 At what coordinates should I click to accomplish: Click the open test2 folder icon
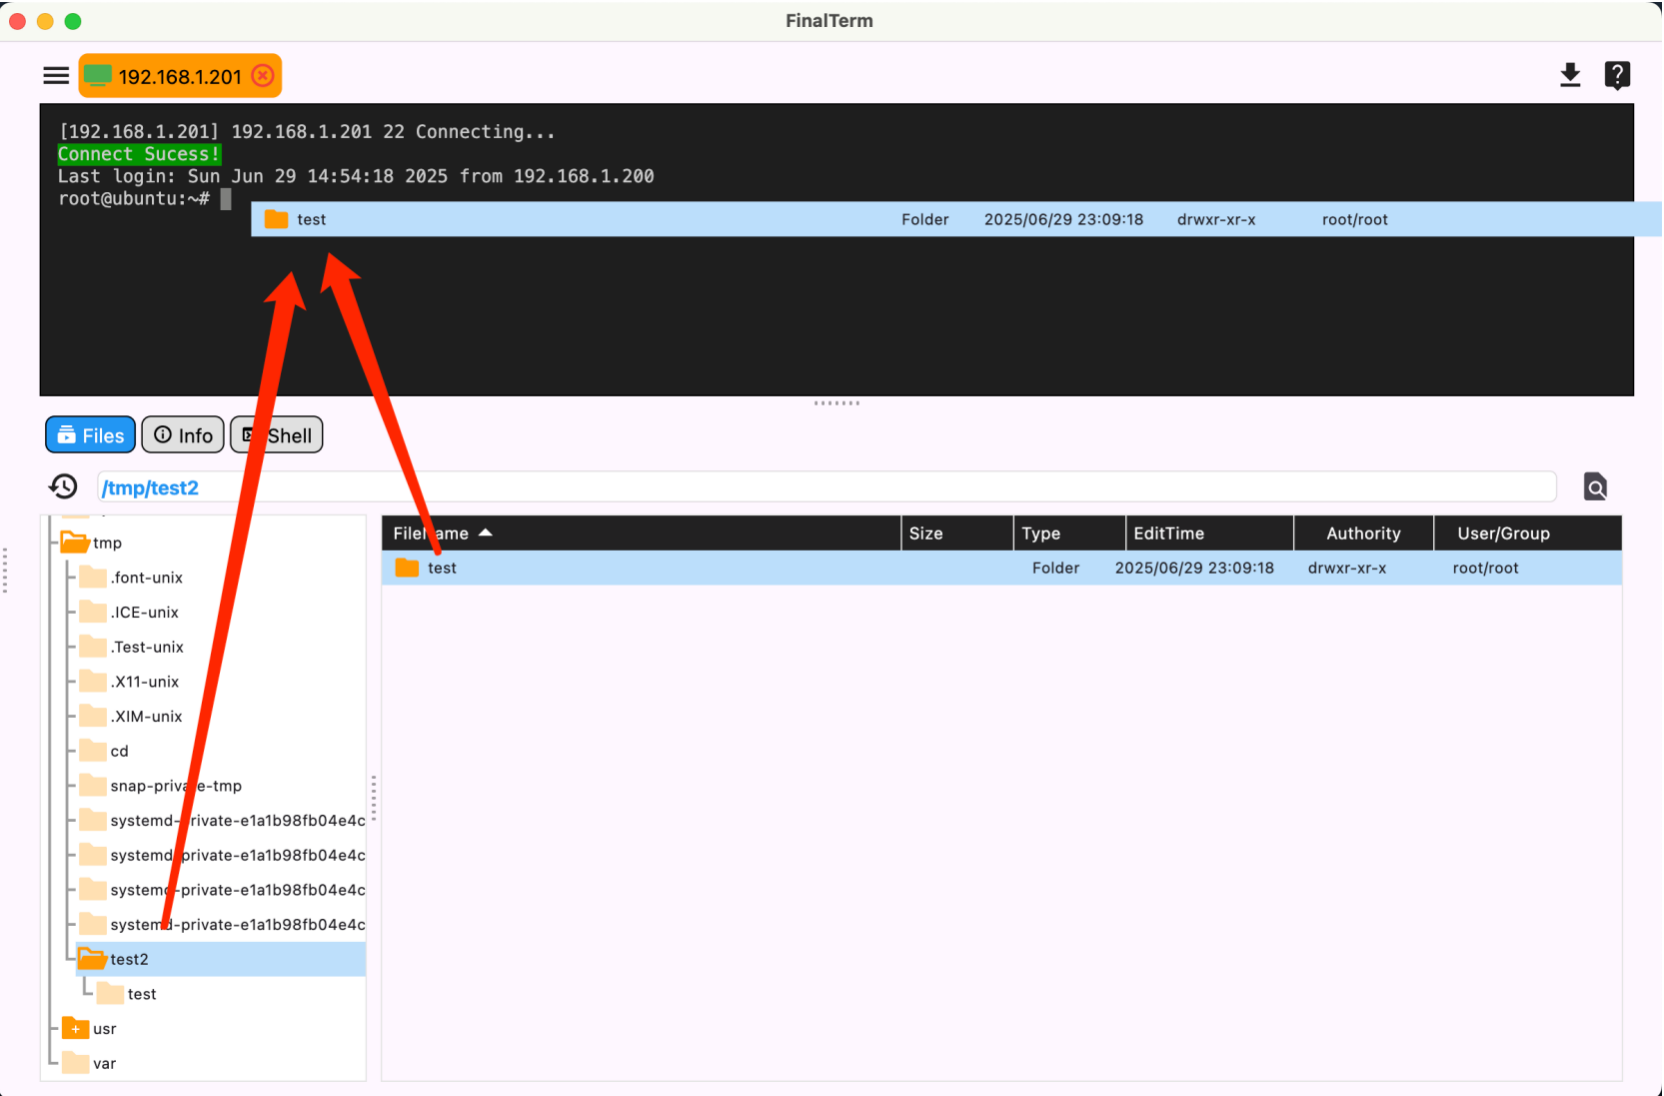92,959
